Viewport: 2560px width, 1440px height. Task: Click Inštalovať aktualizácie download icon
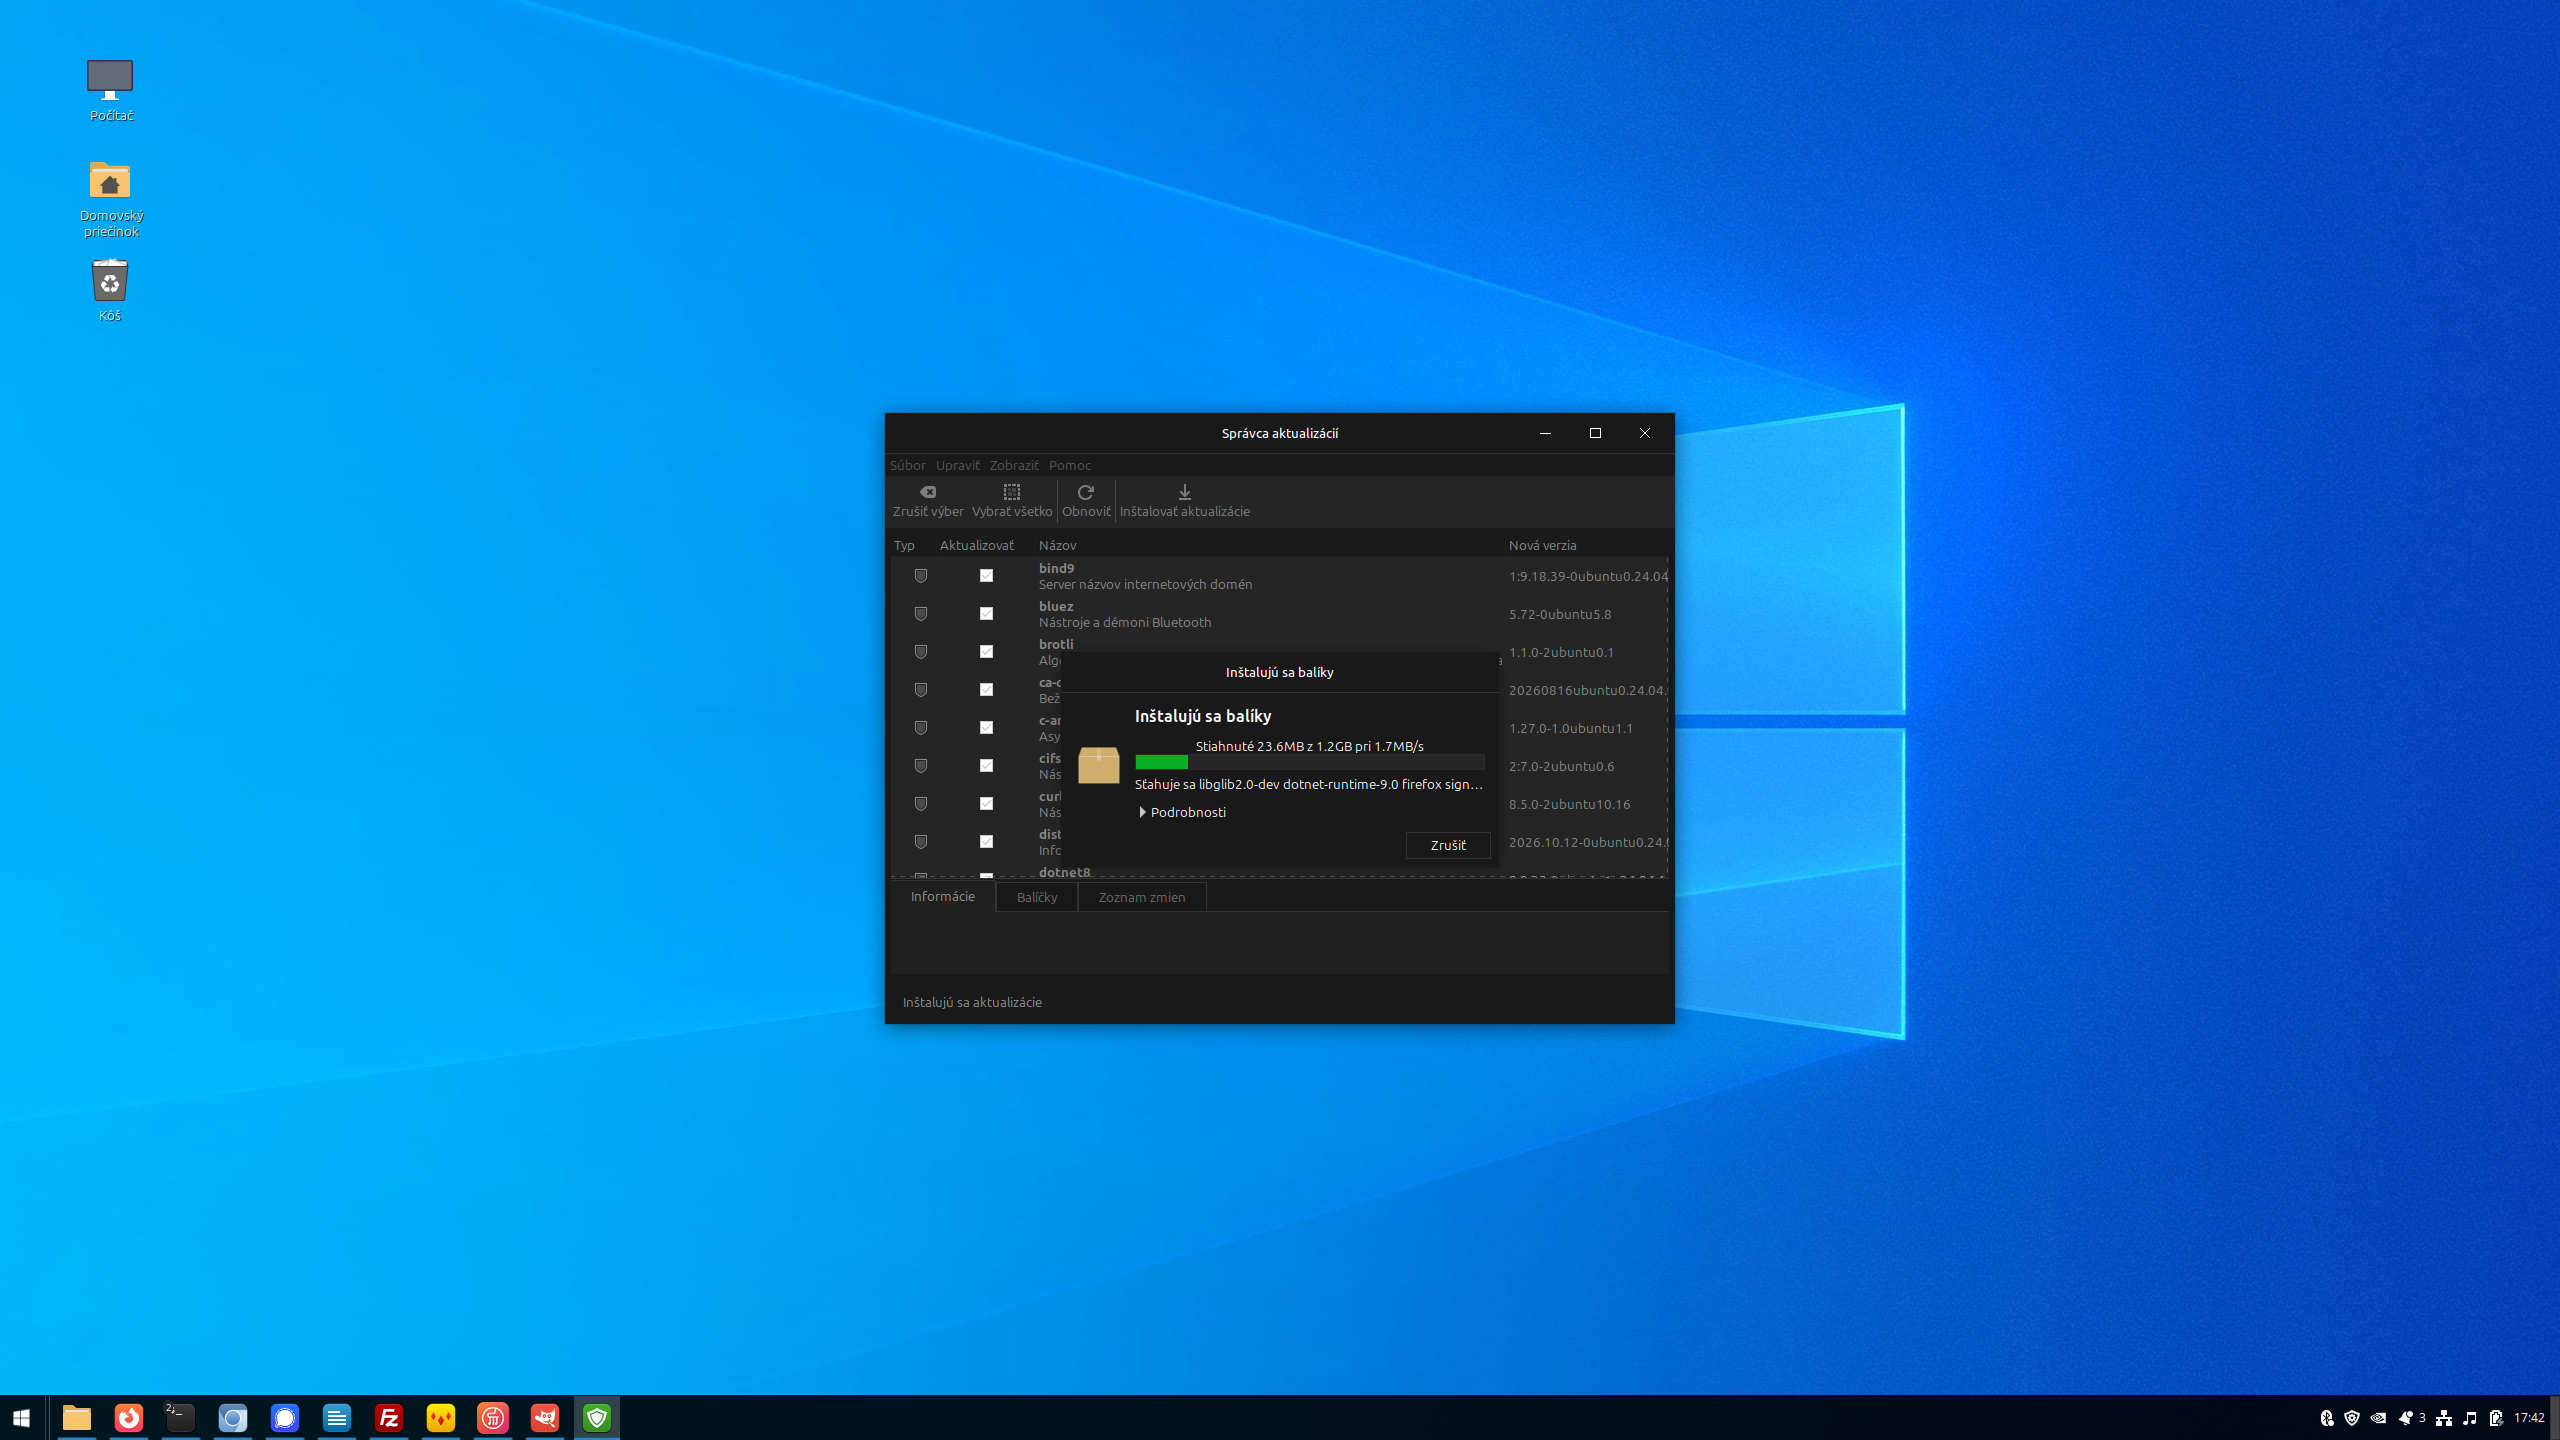(1185, 492)
